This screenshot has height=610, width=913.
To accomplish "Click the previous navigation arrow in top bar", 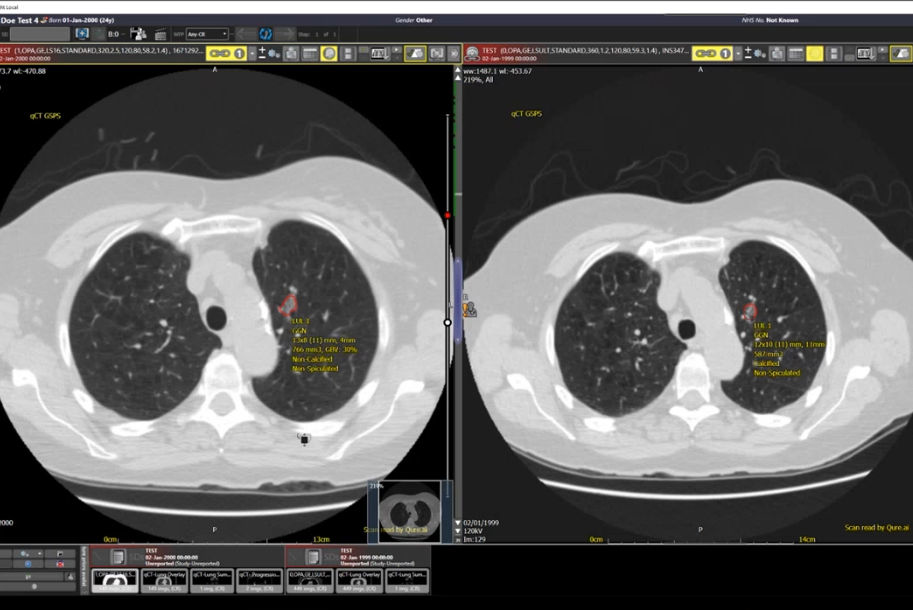I will point(242,35).
